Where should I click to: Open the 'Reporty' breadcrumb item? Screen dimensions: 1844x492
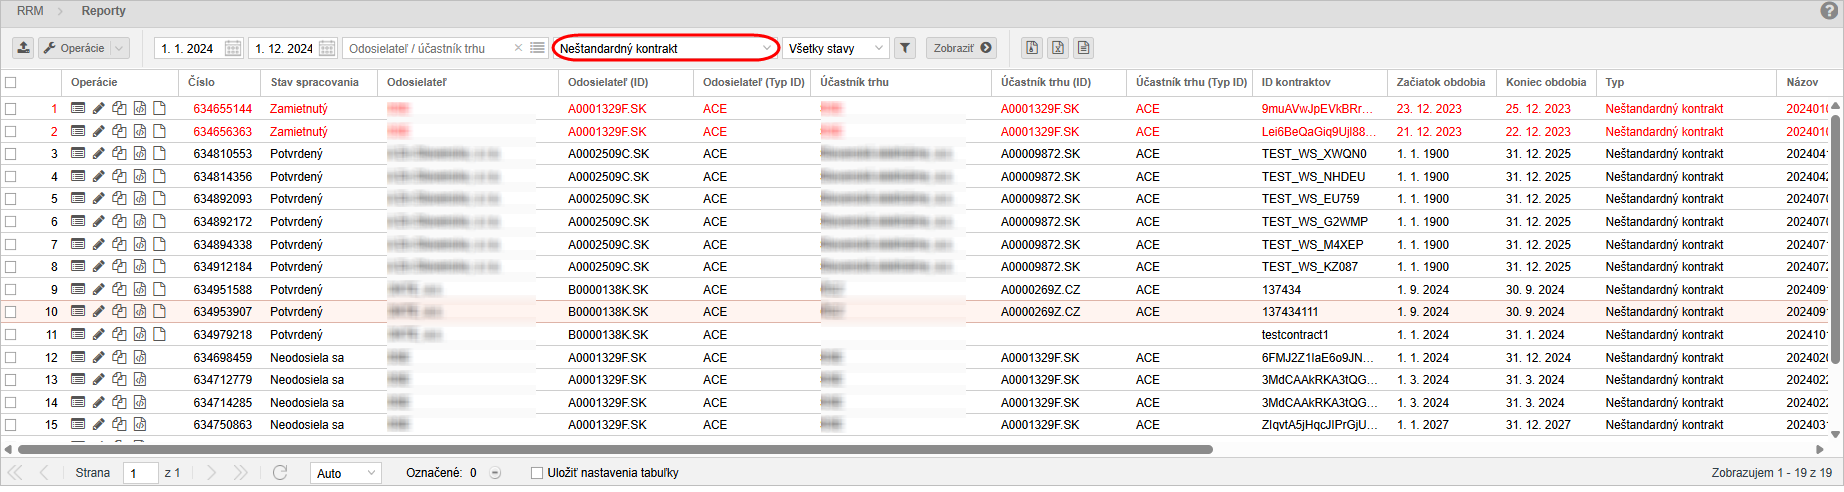(x=103, y=11)
